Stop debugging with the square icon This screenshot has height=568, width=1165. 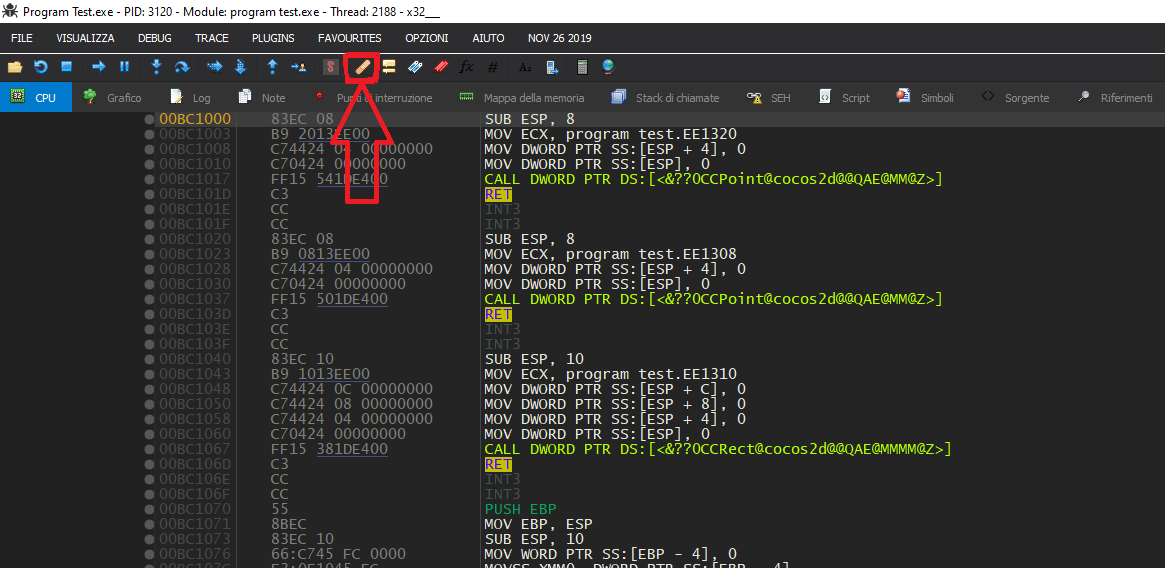click(x=66, y=67)
